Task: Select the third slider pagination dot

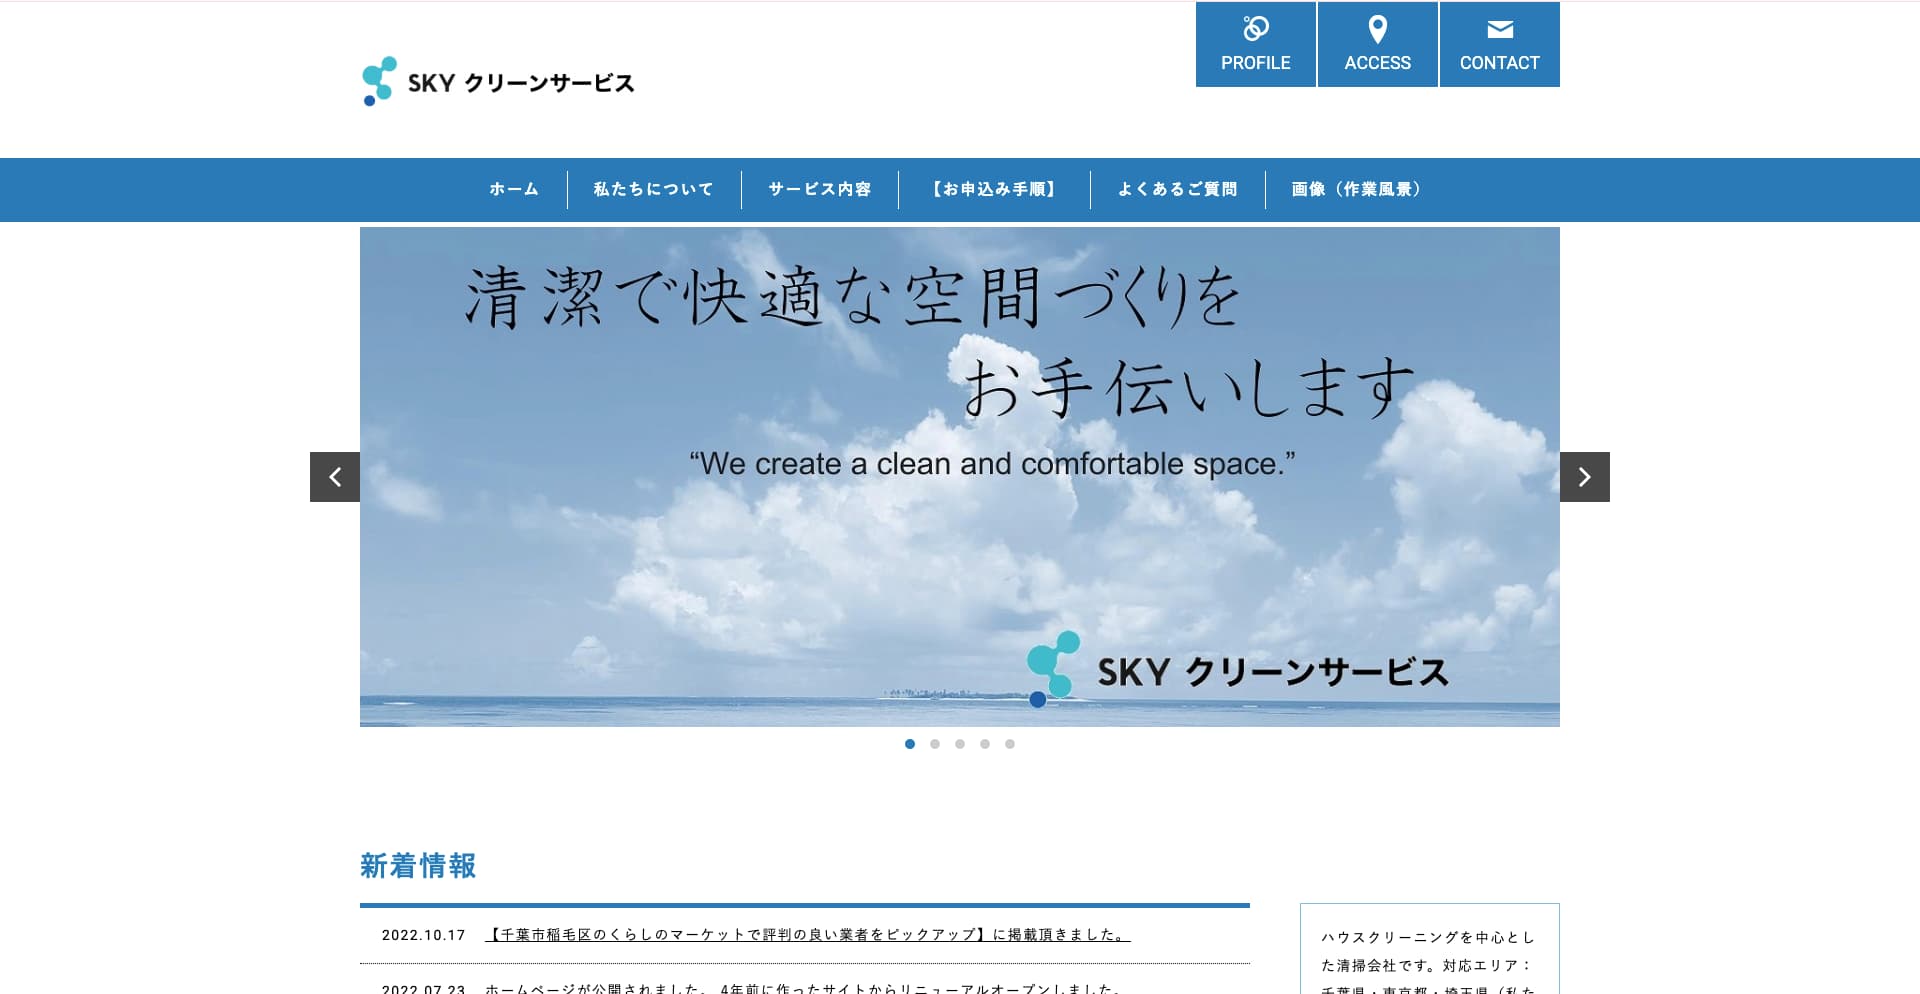Action: click(960, 744)
